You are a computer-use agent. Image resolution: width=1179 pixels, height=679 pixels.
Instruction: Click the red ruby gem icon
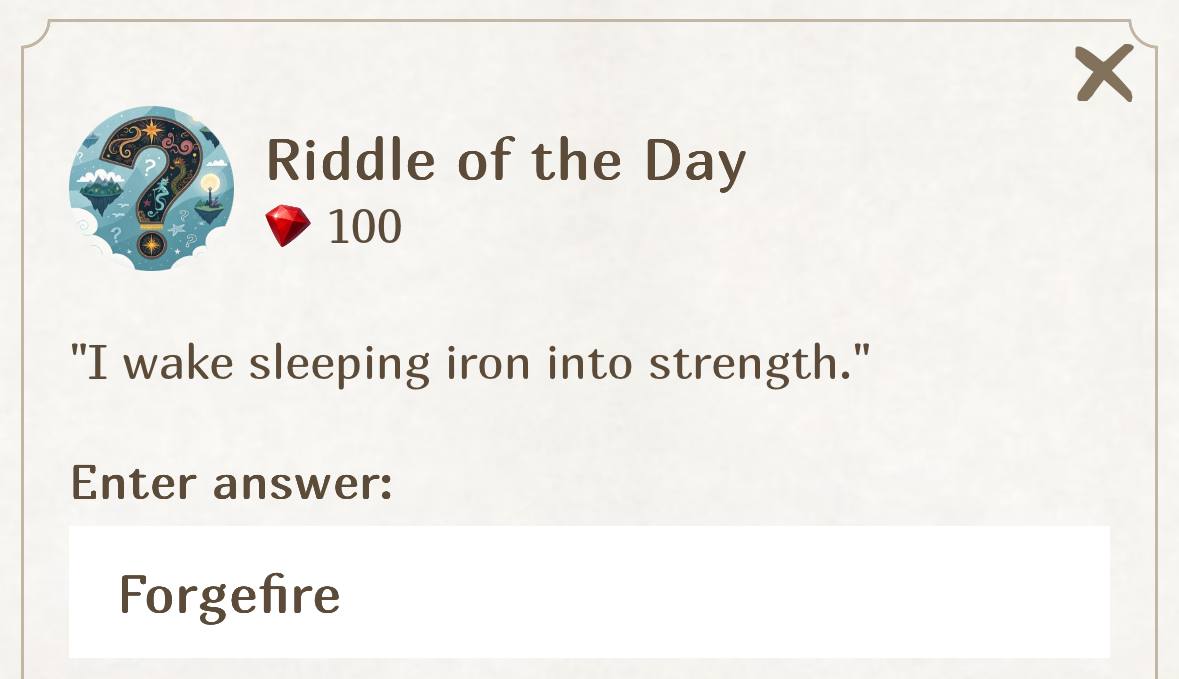(x=288, y=226)
